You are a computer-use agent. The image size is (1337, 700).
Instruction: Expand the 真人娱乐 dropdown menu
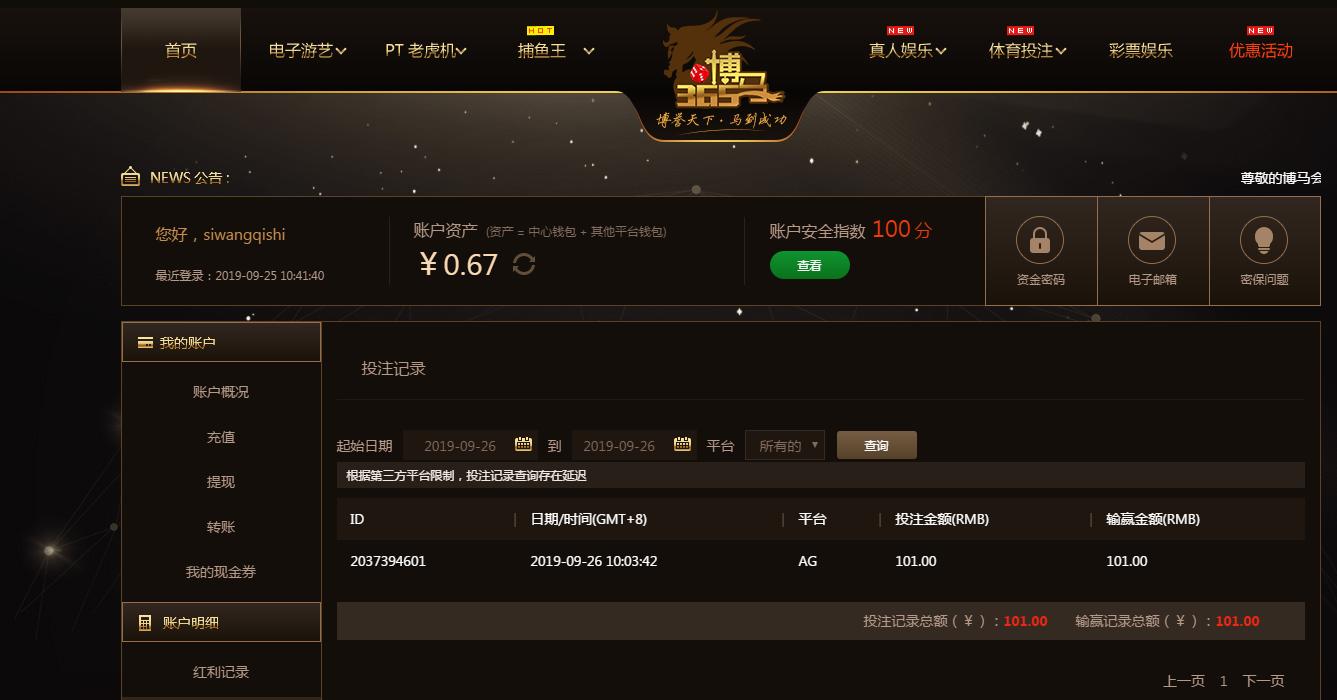(x=907, y=50)
